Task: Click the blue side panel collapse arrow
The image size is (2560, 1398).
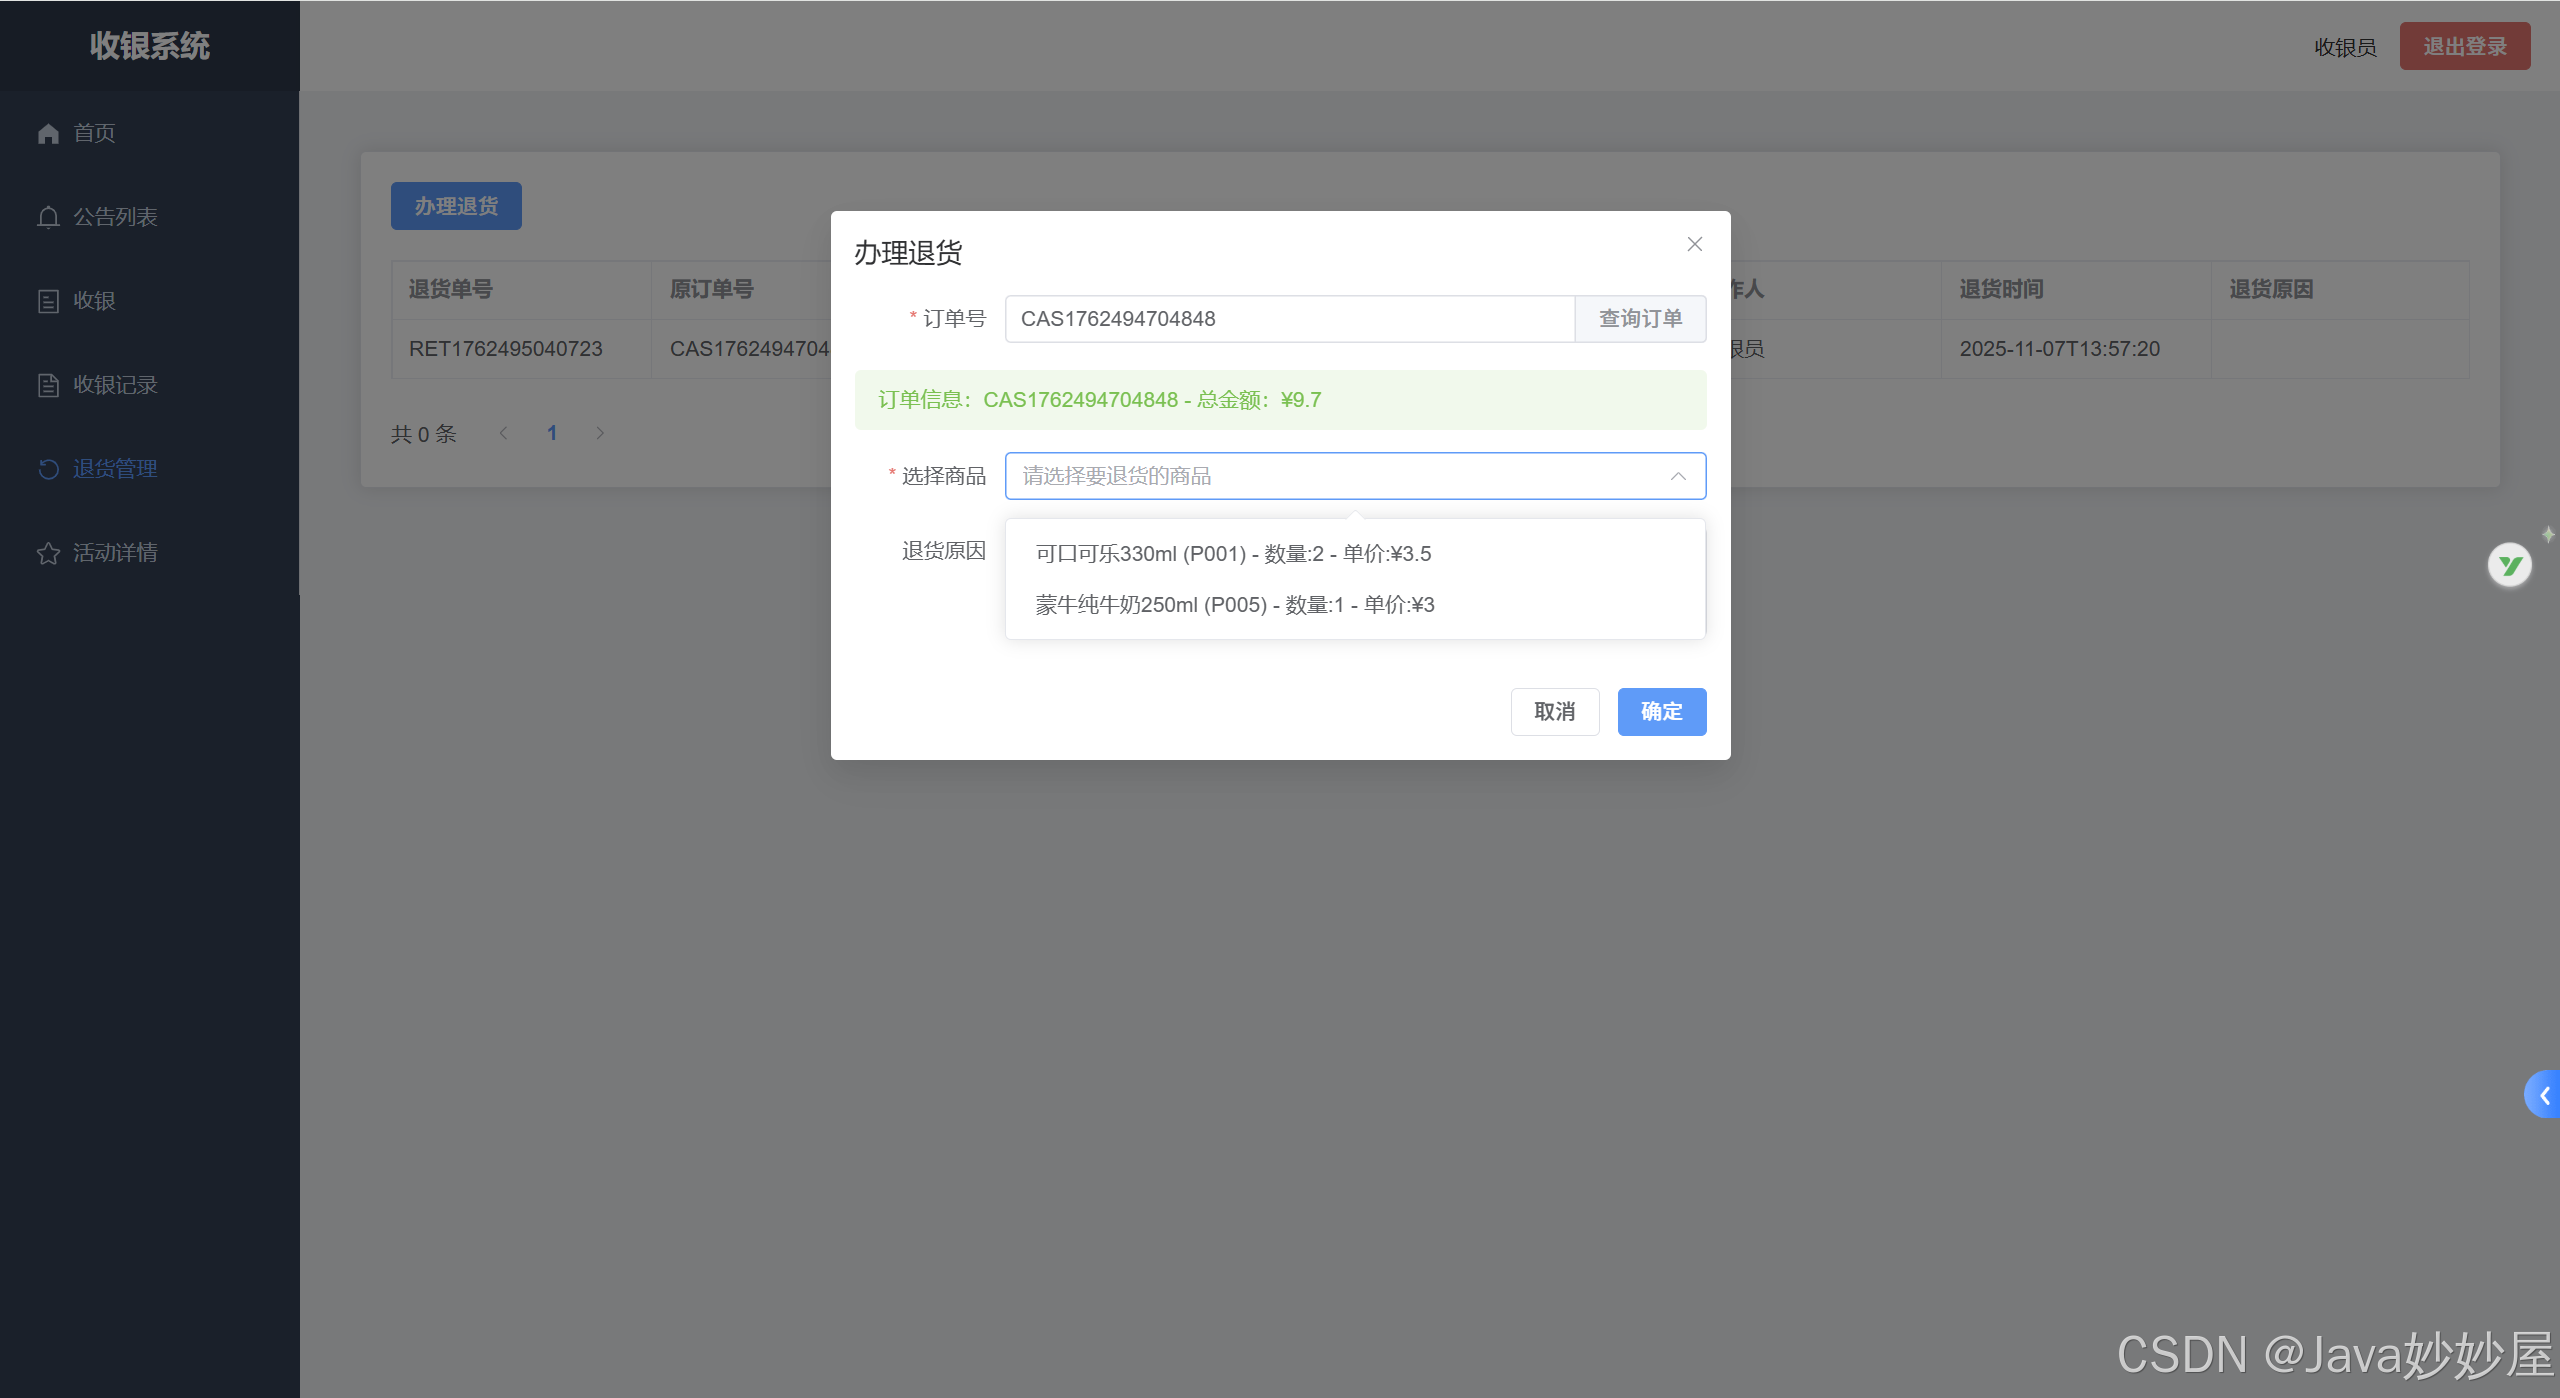Action: pos(2544,1095)
